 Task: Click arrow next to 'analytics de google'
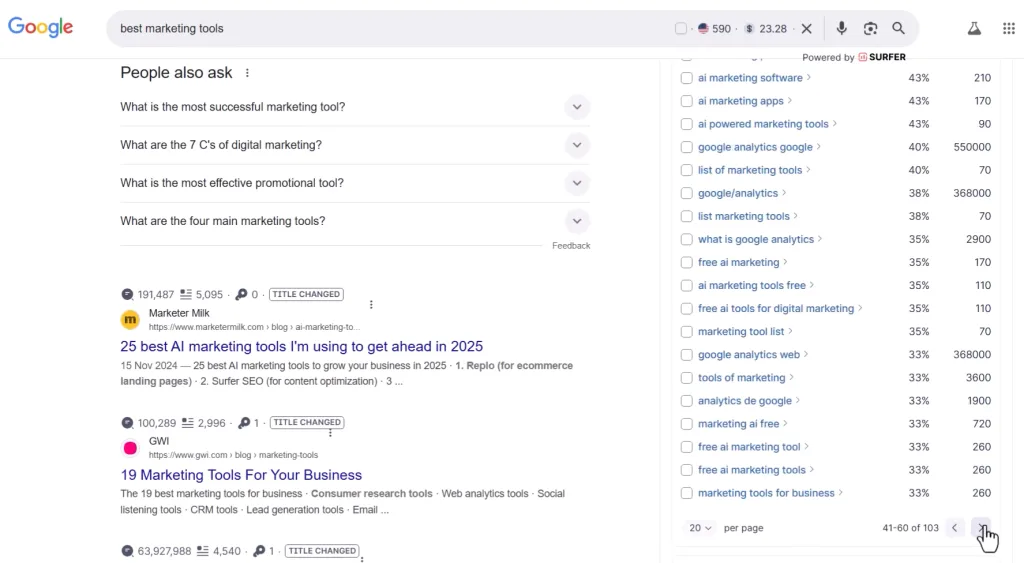(x=797, y=400)
